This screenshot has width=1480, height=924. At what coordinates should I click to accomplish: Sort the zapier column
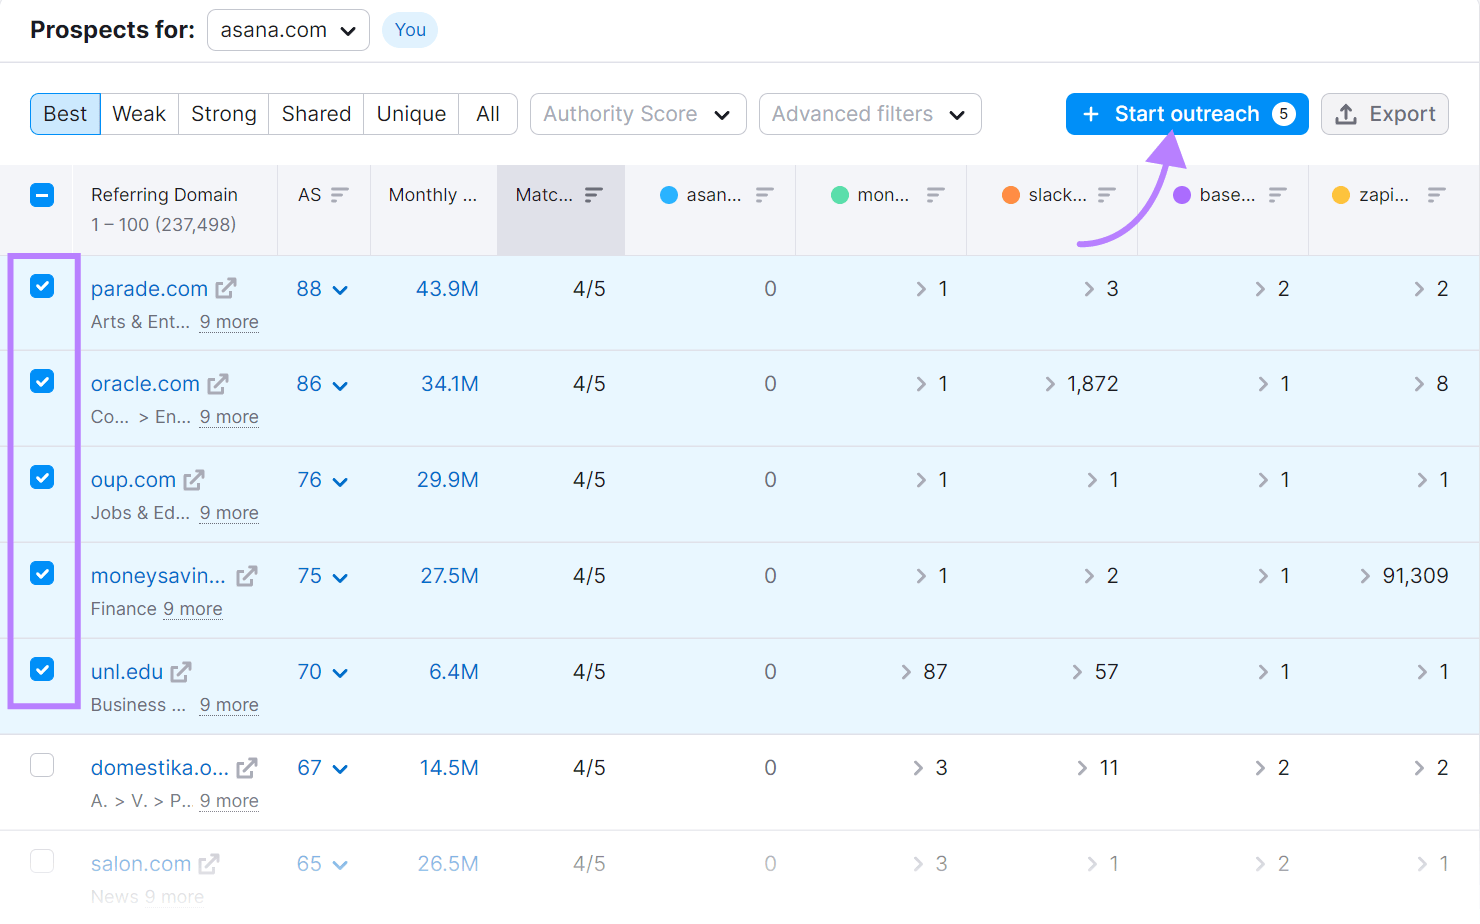tap(1437, 195)
